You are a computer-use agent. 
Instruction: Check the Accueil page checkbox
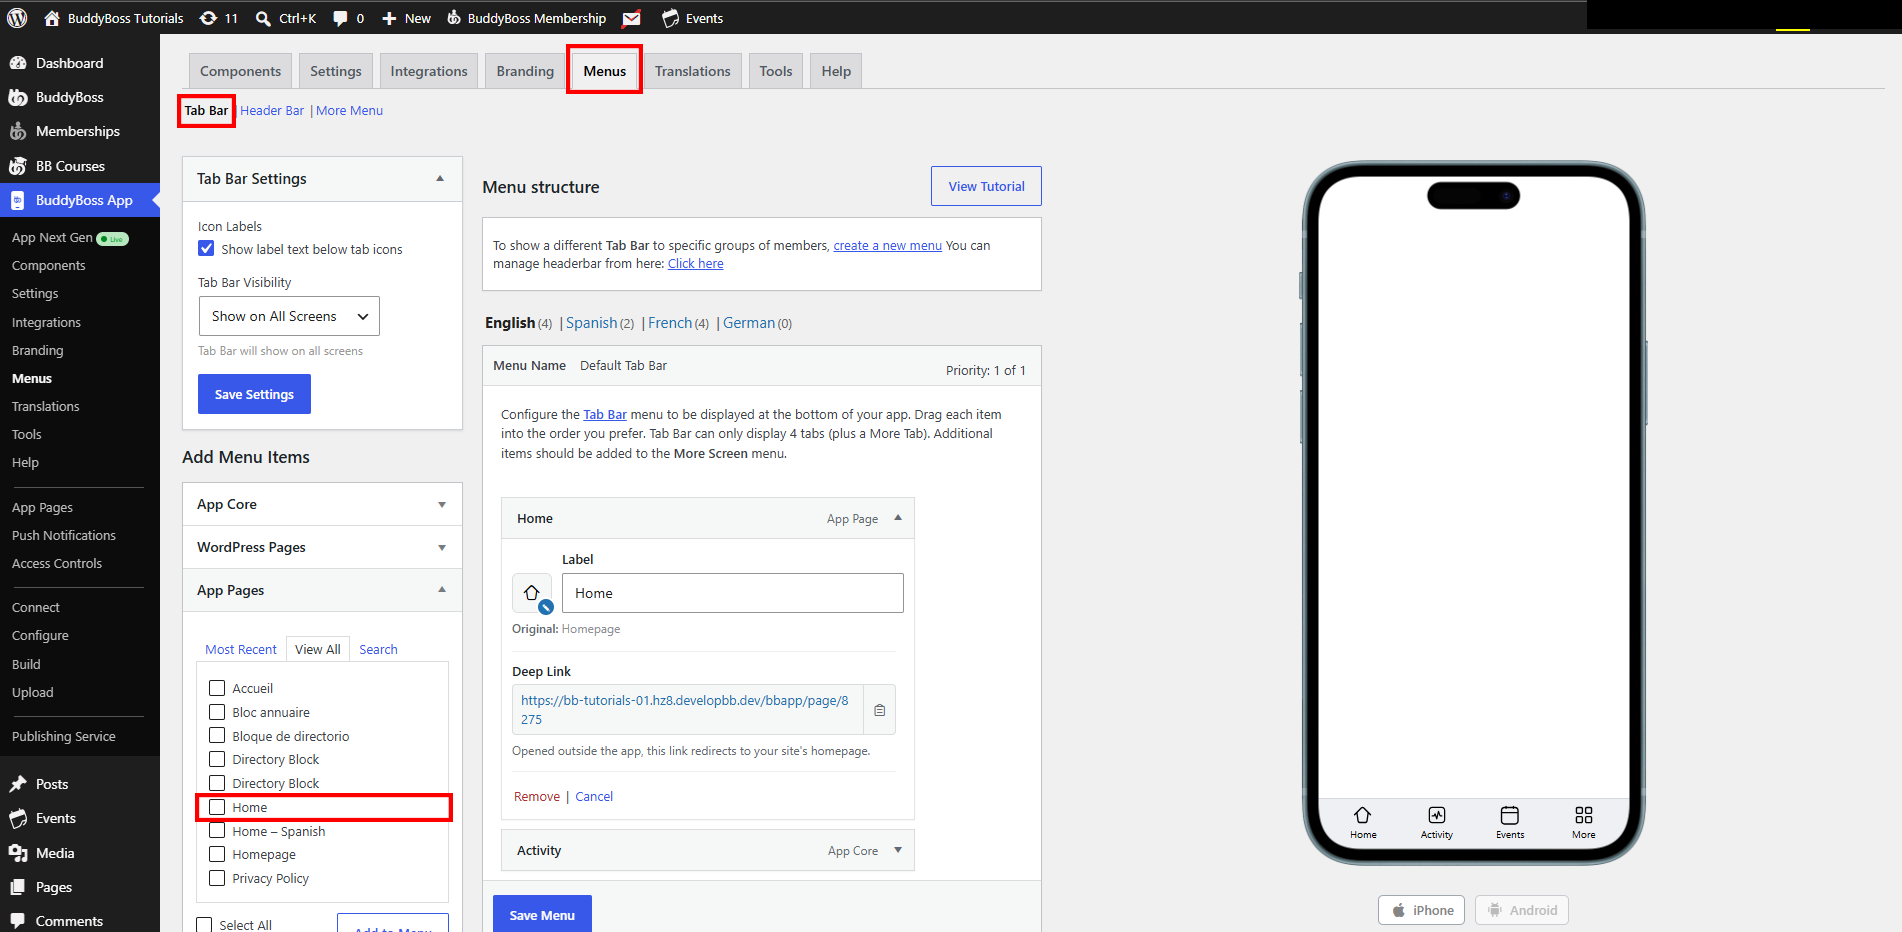[x=217, y=688]
